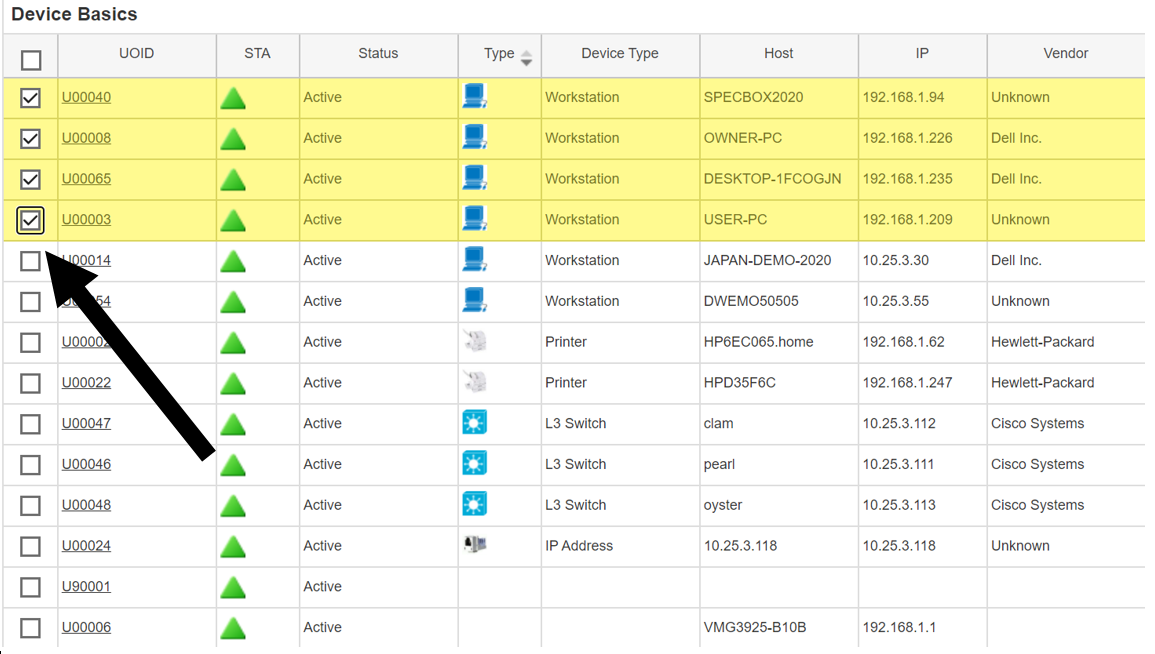Toggle the select-all checkbox in header

(31, 60)
